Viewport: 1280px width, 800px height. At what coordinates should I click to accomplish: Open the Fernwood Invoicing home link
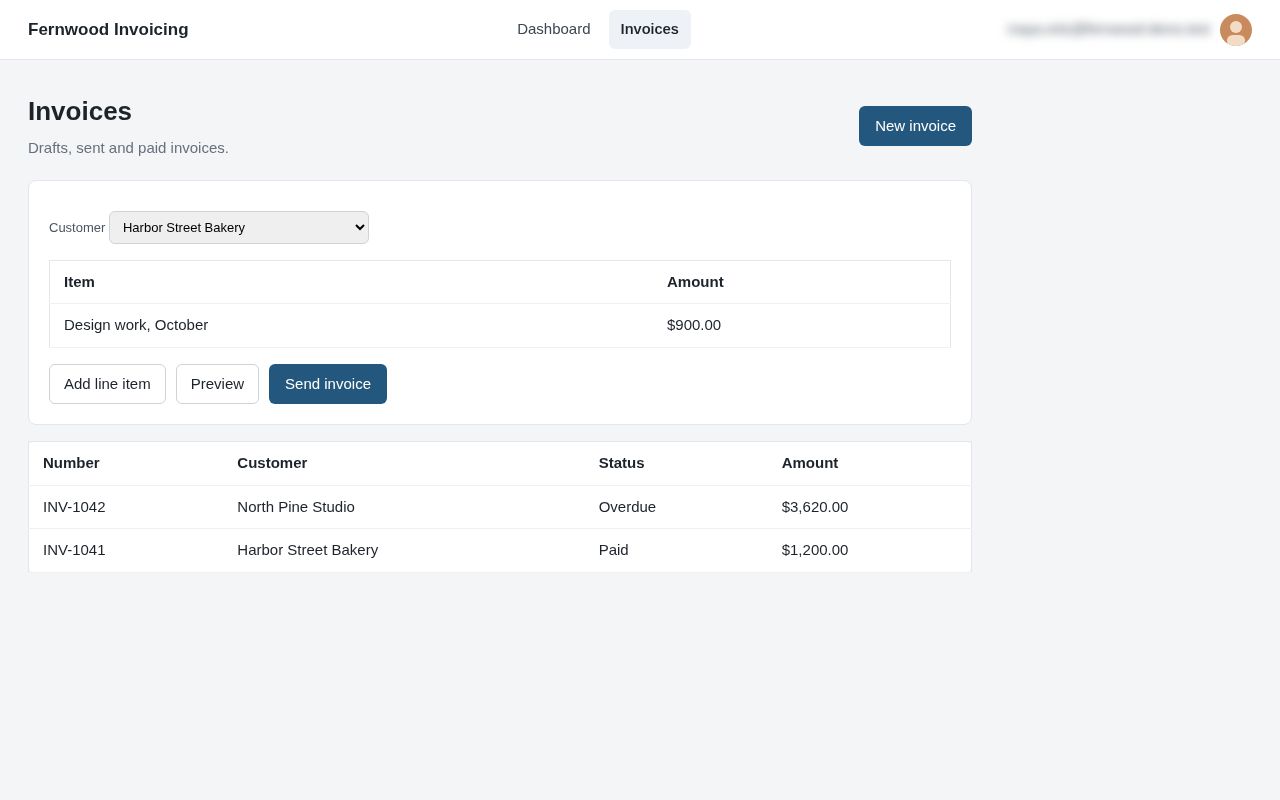point(108,30)
